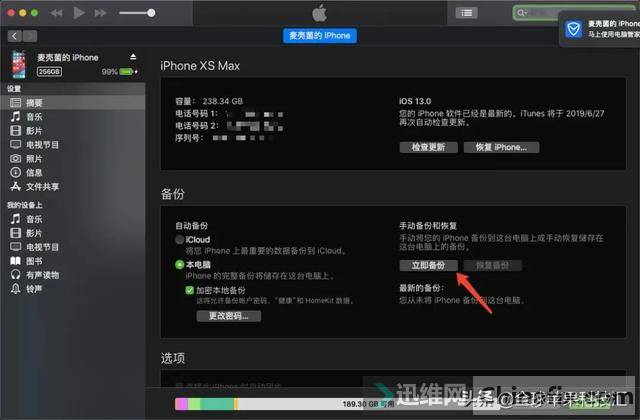Open the list view icon in toolbar

466,13
